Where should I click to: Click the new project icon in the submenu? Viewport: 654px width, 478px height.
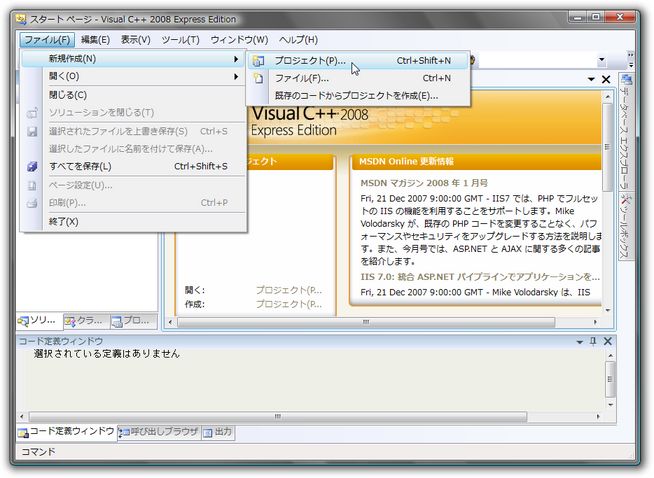point(259,61)
